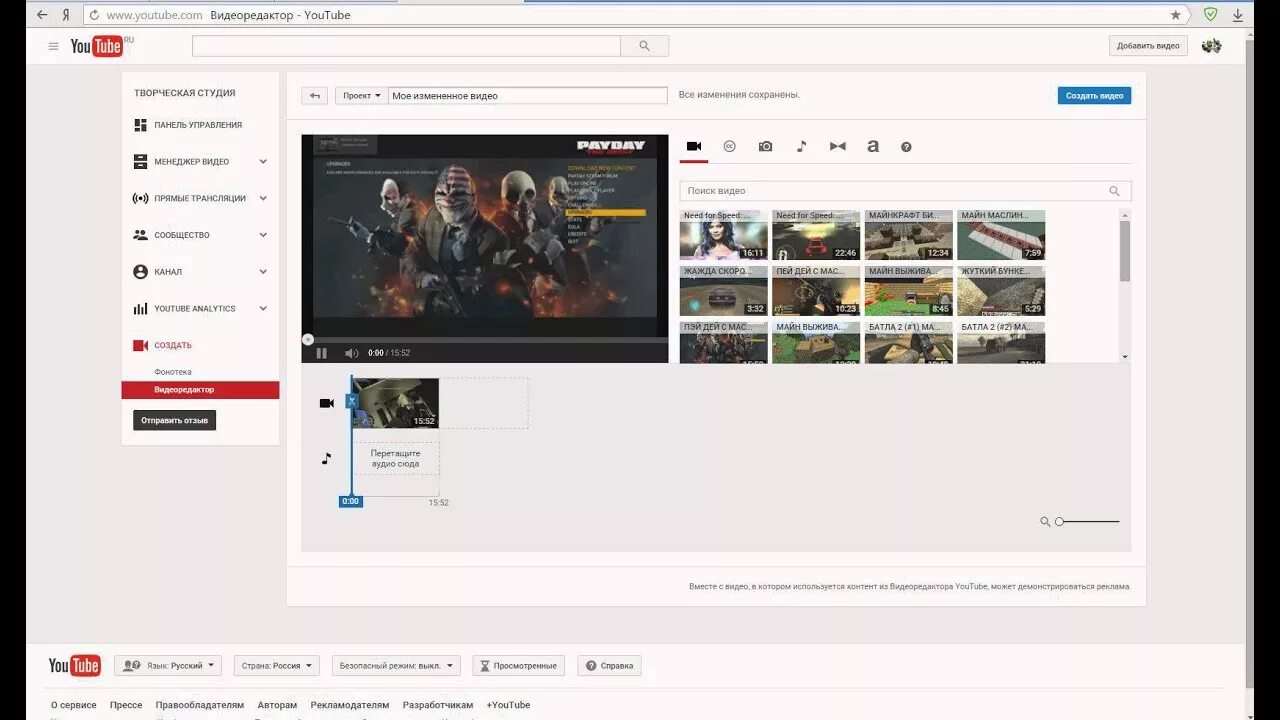Open the Создать sidebar section
The image size is (1280, 720).
pos(172,345)
